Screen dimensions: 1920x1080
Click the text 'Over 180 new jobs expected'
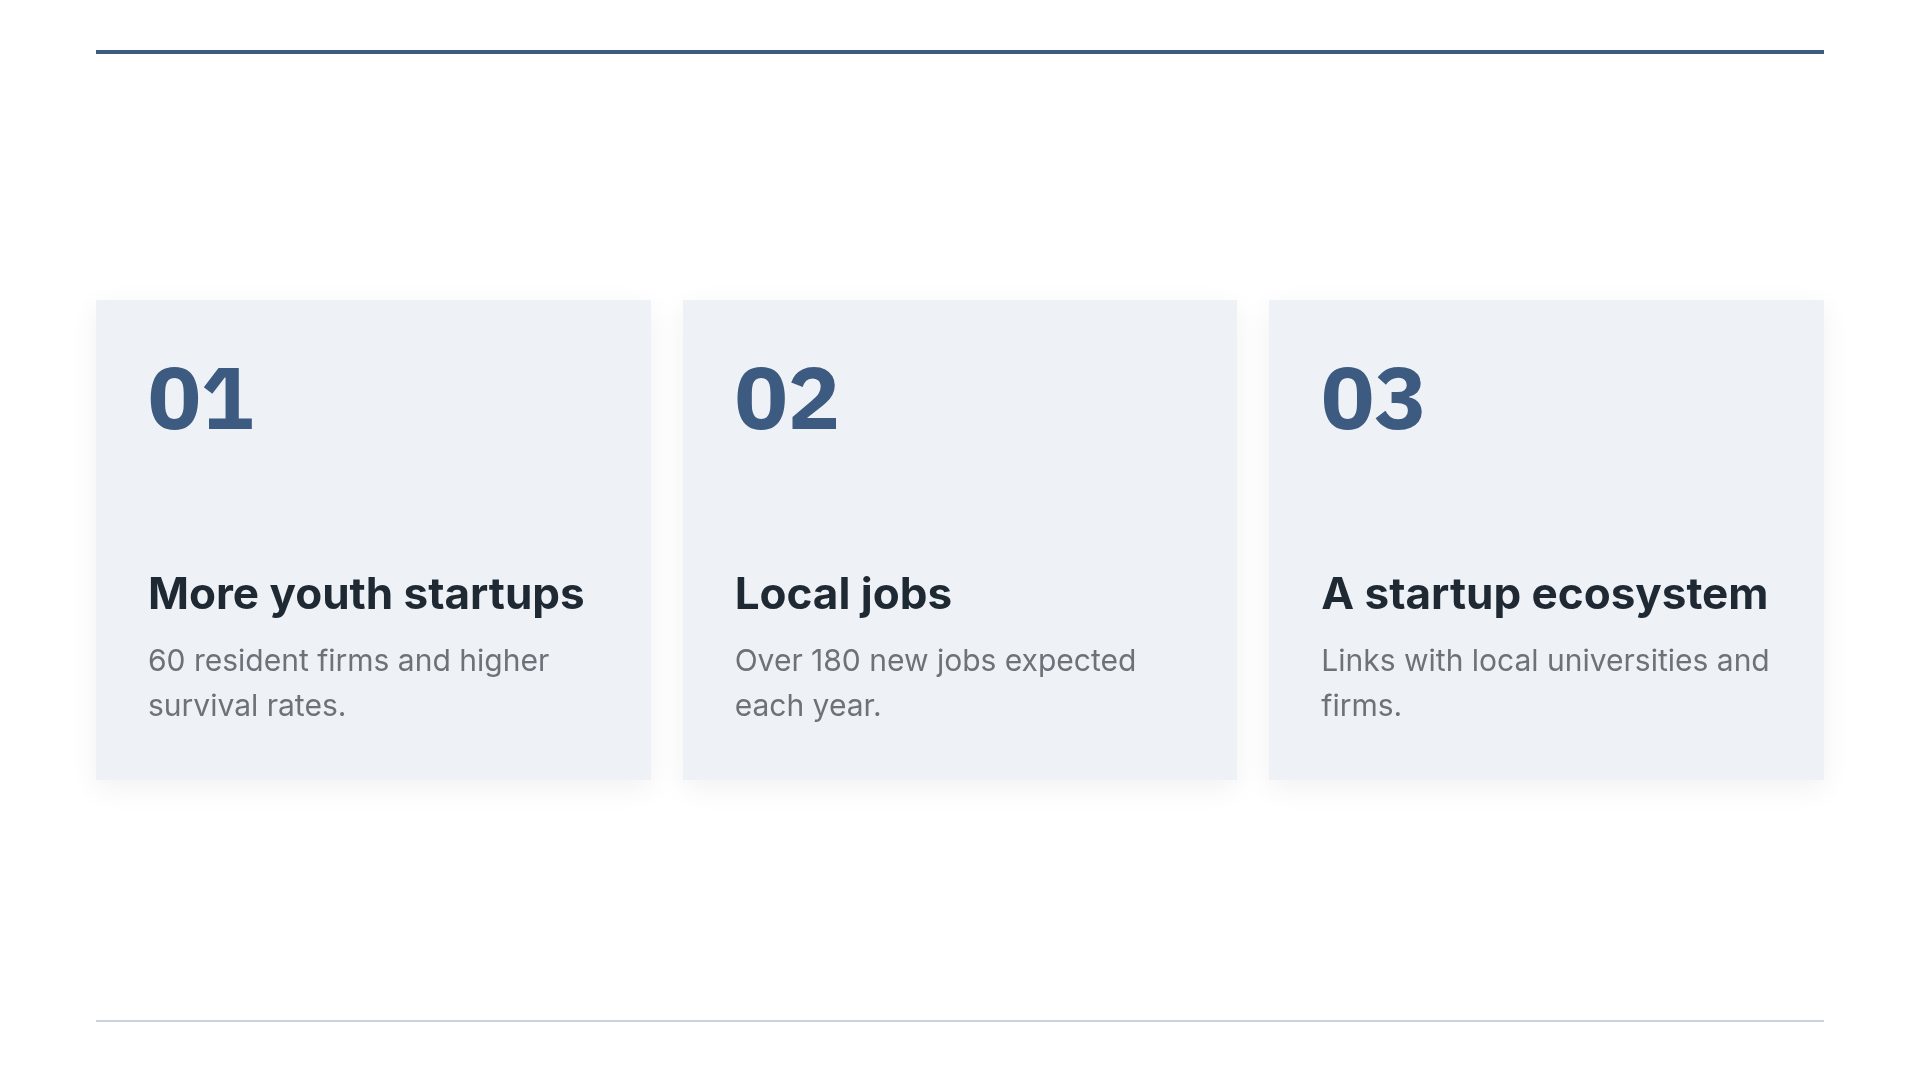point(935,661)
